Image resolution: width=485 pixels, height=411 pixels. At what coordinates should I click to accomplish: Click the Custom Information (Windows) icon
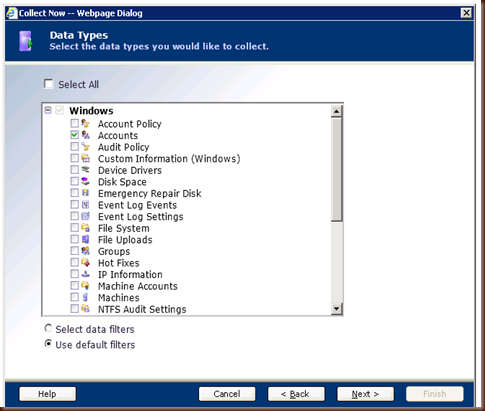[x=86, y=158]
